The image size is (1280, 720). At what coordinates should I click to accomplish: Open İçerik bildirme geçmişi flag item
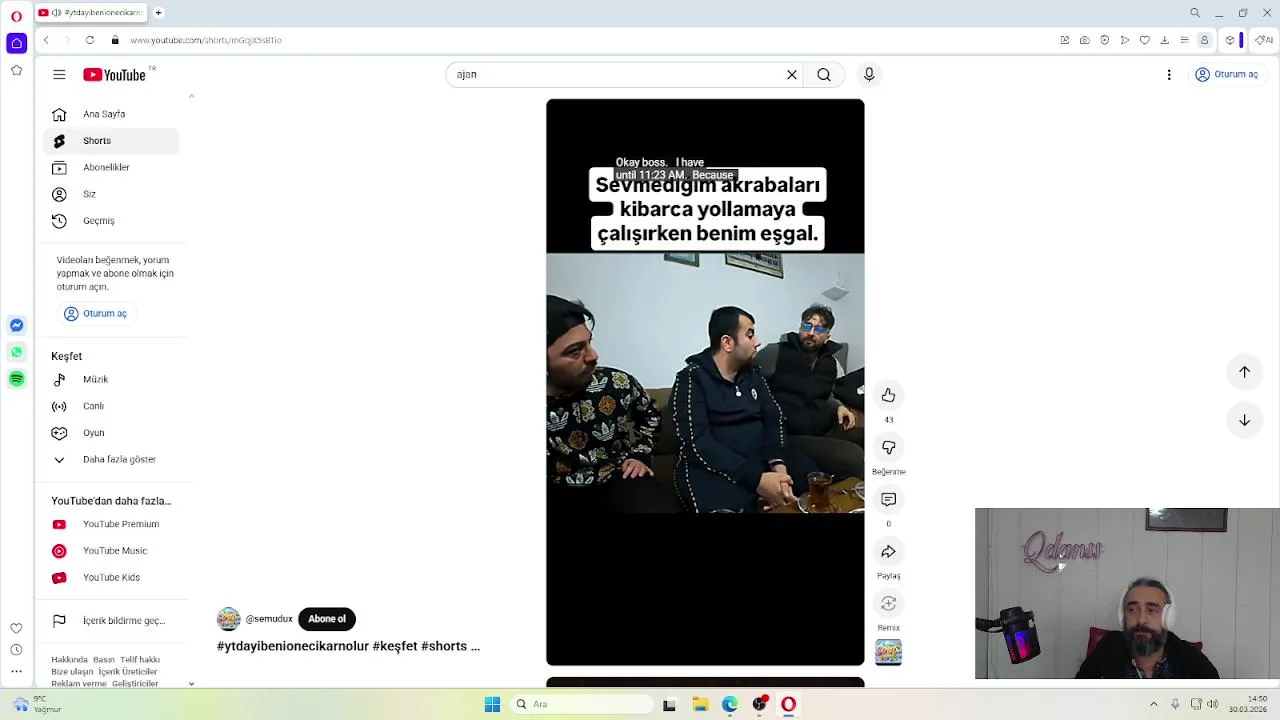click(x=111, y=621)
